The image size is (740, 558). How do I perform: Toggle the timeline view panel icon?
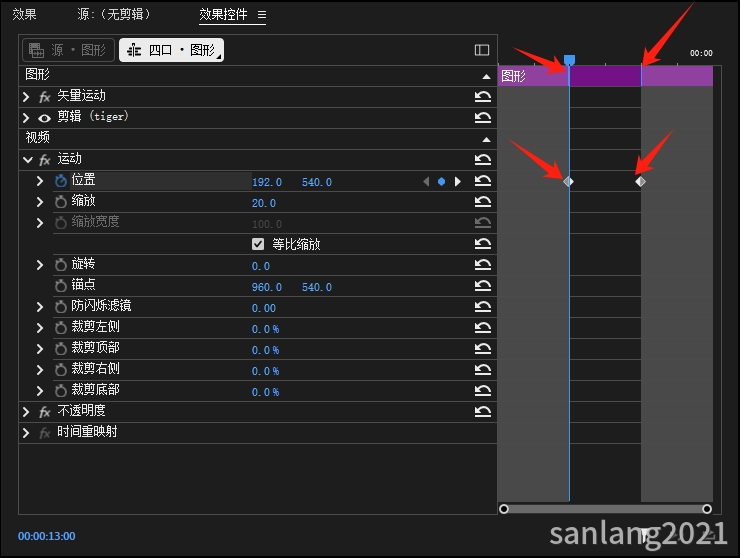tap(482, 50)
